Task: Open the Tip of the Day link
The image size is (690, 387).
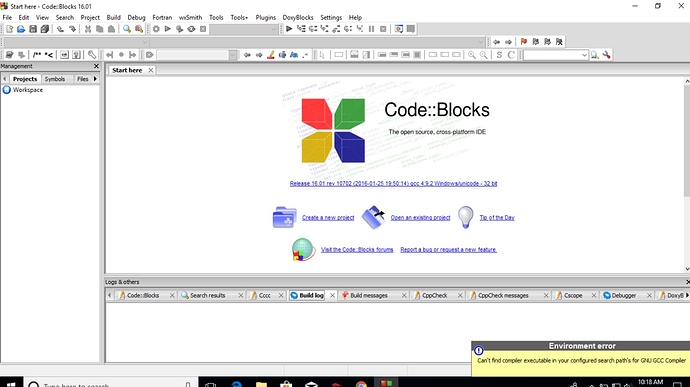Action: point(497,217)
